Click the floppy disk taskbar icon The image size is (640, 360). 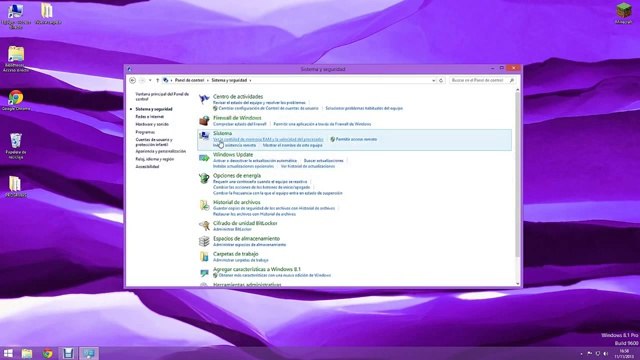(x=68, y=353)
